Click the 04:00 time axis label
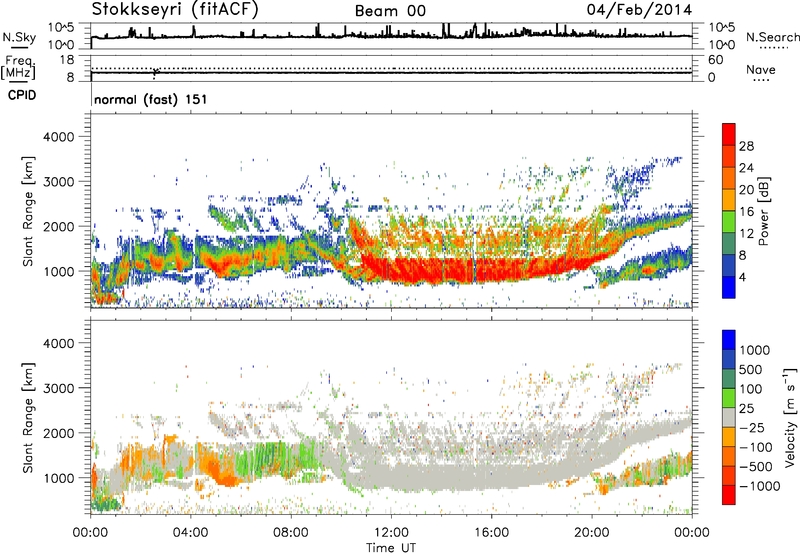 coord(191,533)
